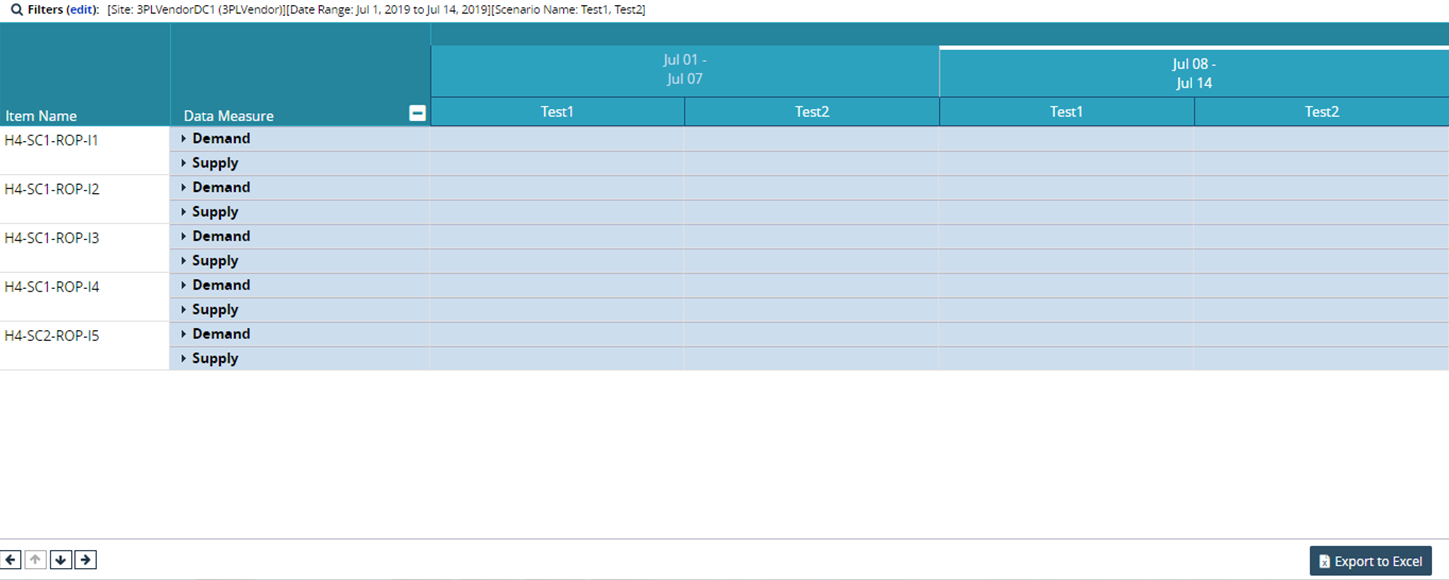Expand Demand row for H4-SC1-ROP-I2
This screenshot has width=1449, height=580.
pyautogui.click(x=184, y=188)
